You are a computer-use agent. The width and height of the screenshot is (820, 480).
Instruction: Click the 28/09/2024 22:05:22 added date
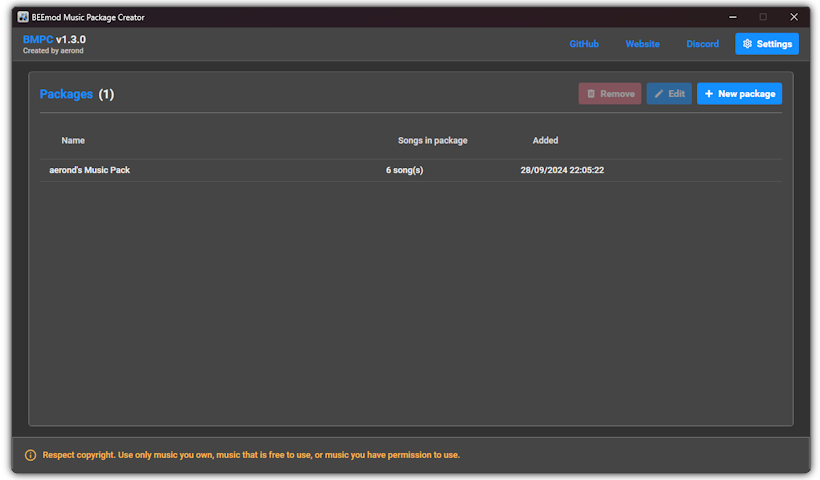562,170
